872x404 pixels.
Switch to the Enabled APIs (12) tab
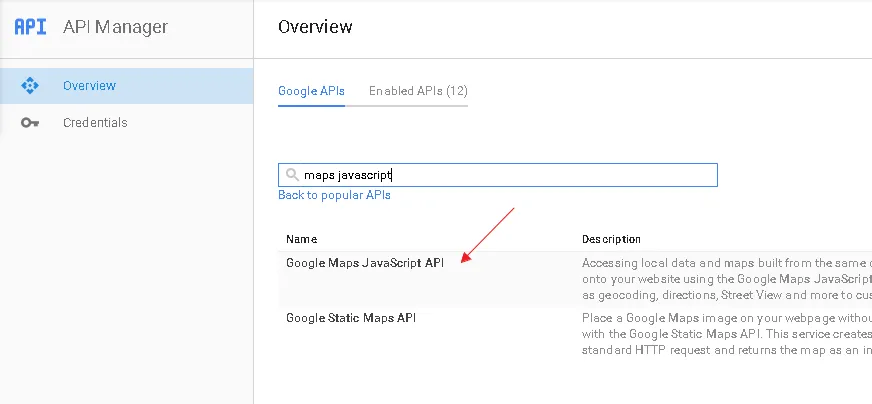[x=418, y=91]
